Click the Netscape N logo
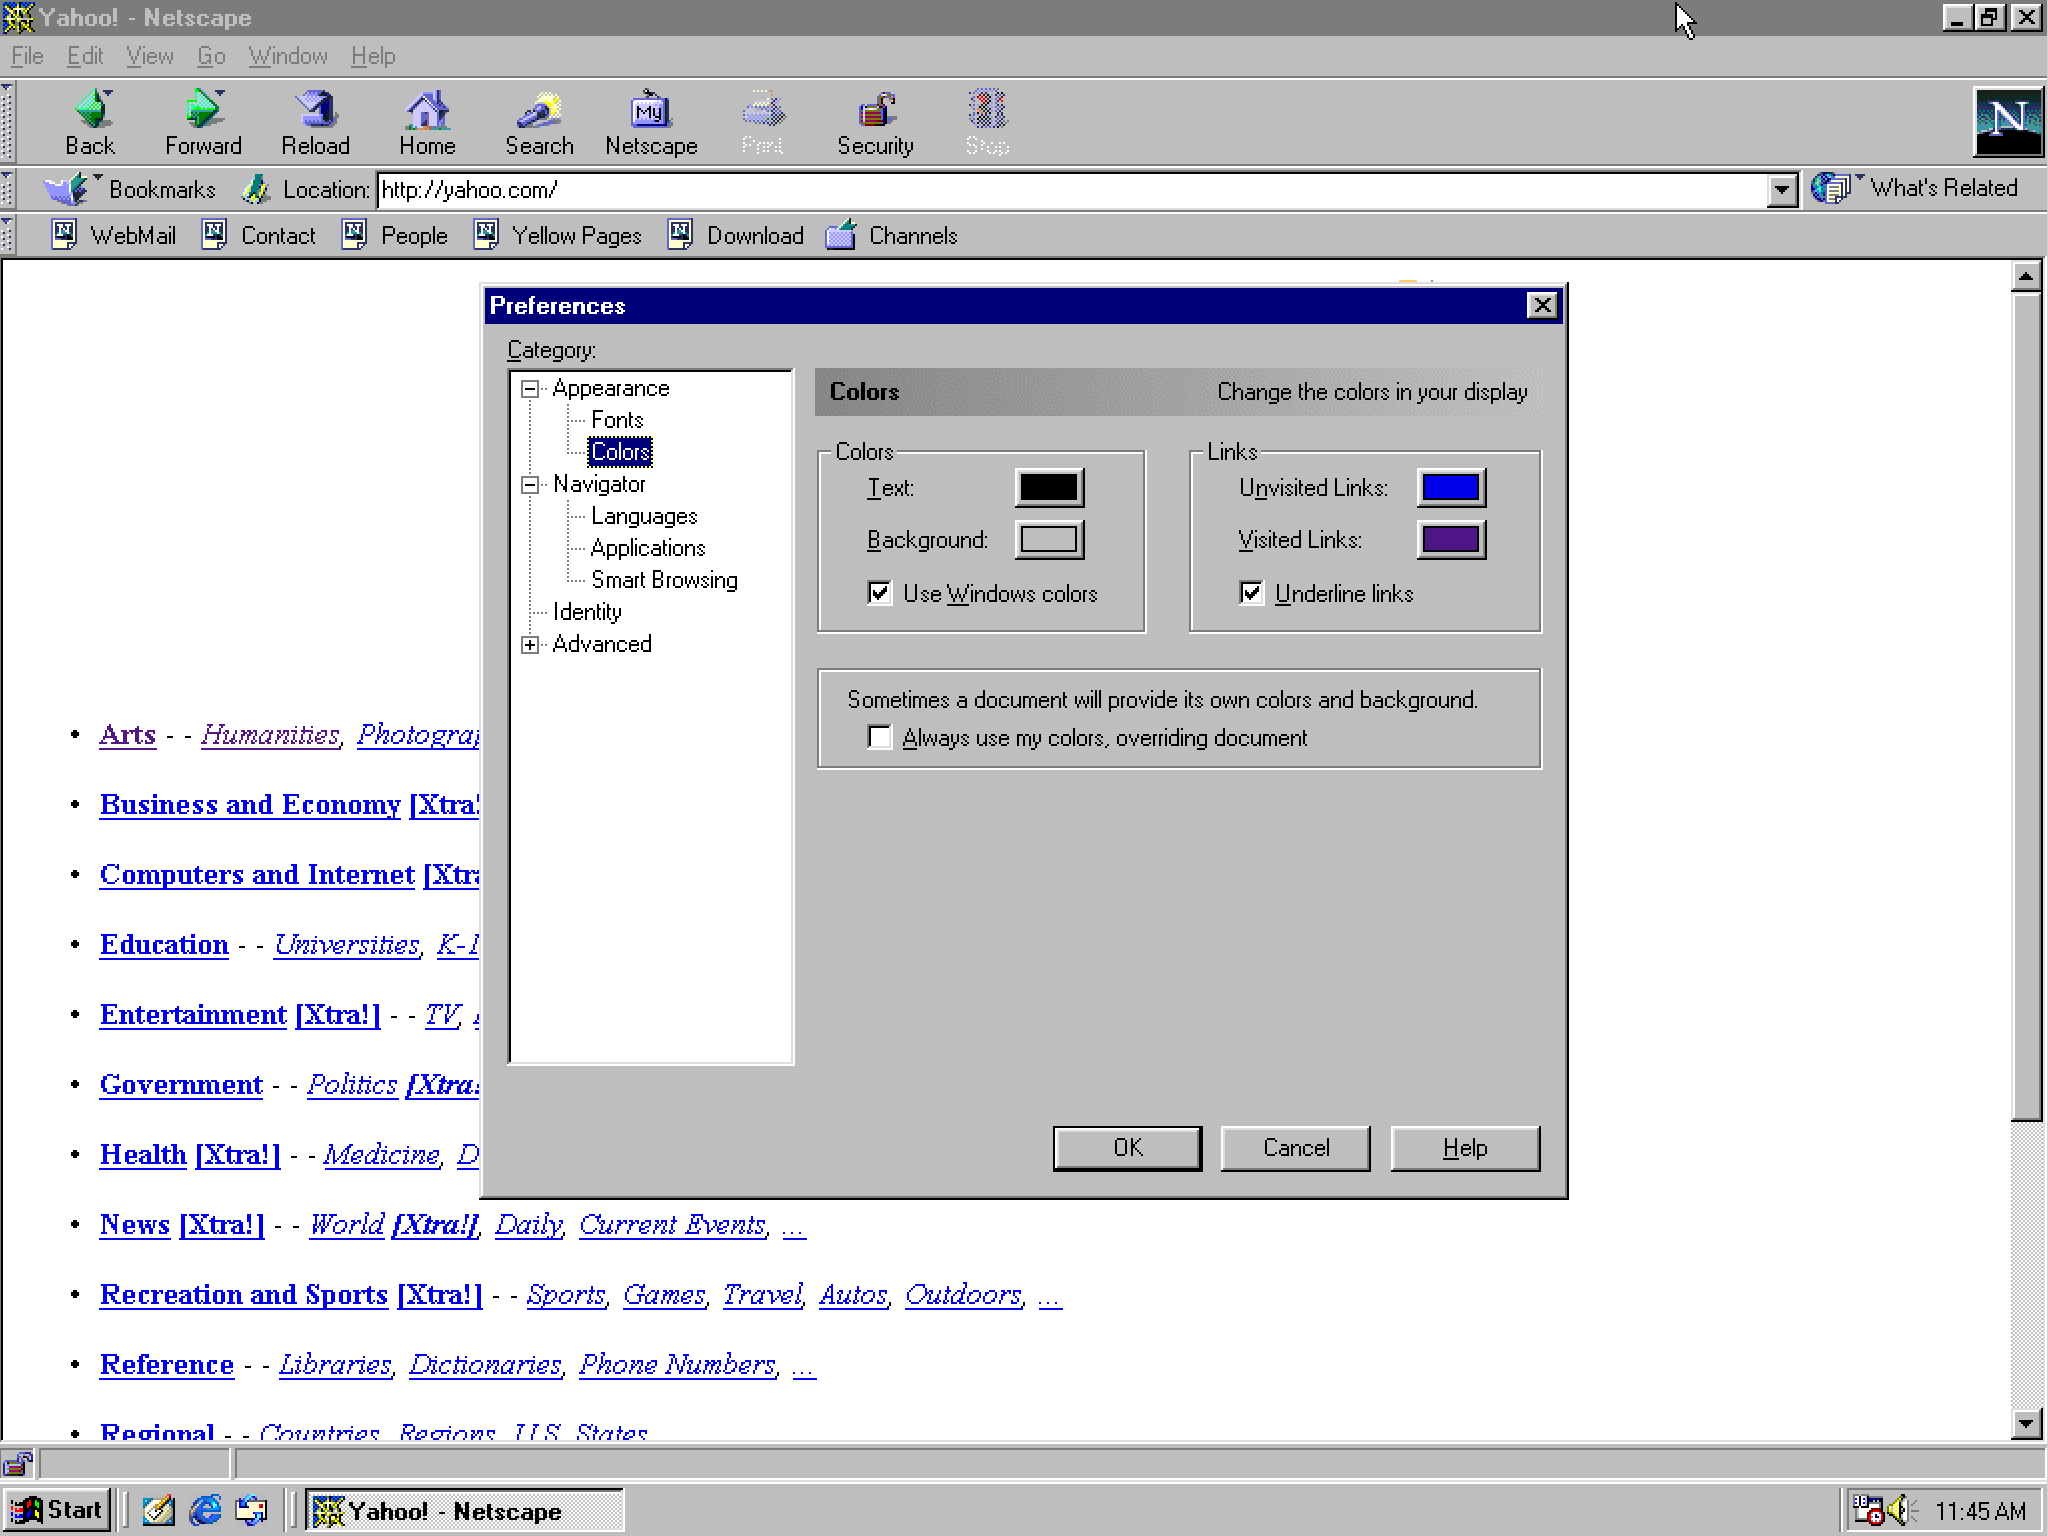The height and width of the screenshot is (1536, 2048). [2008, 121]
